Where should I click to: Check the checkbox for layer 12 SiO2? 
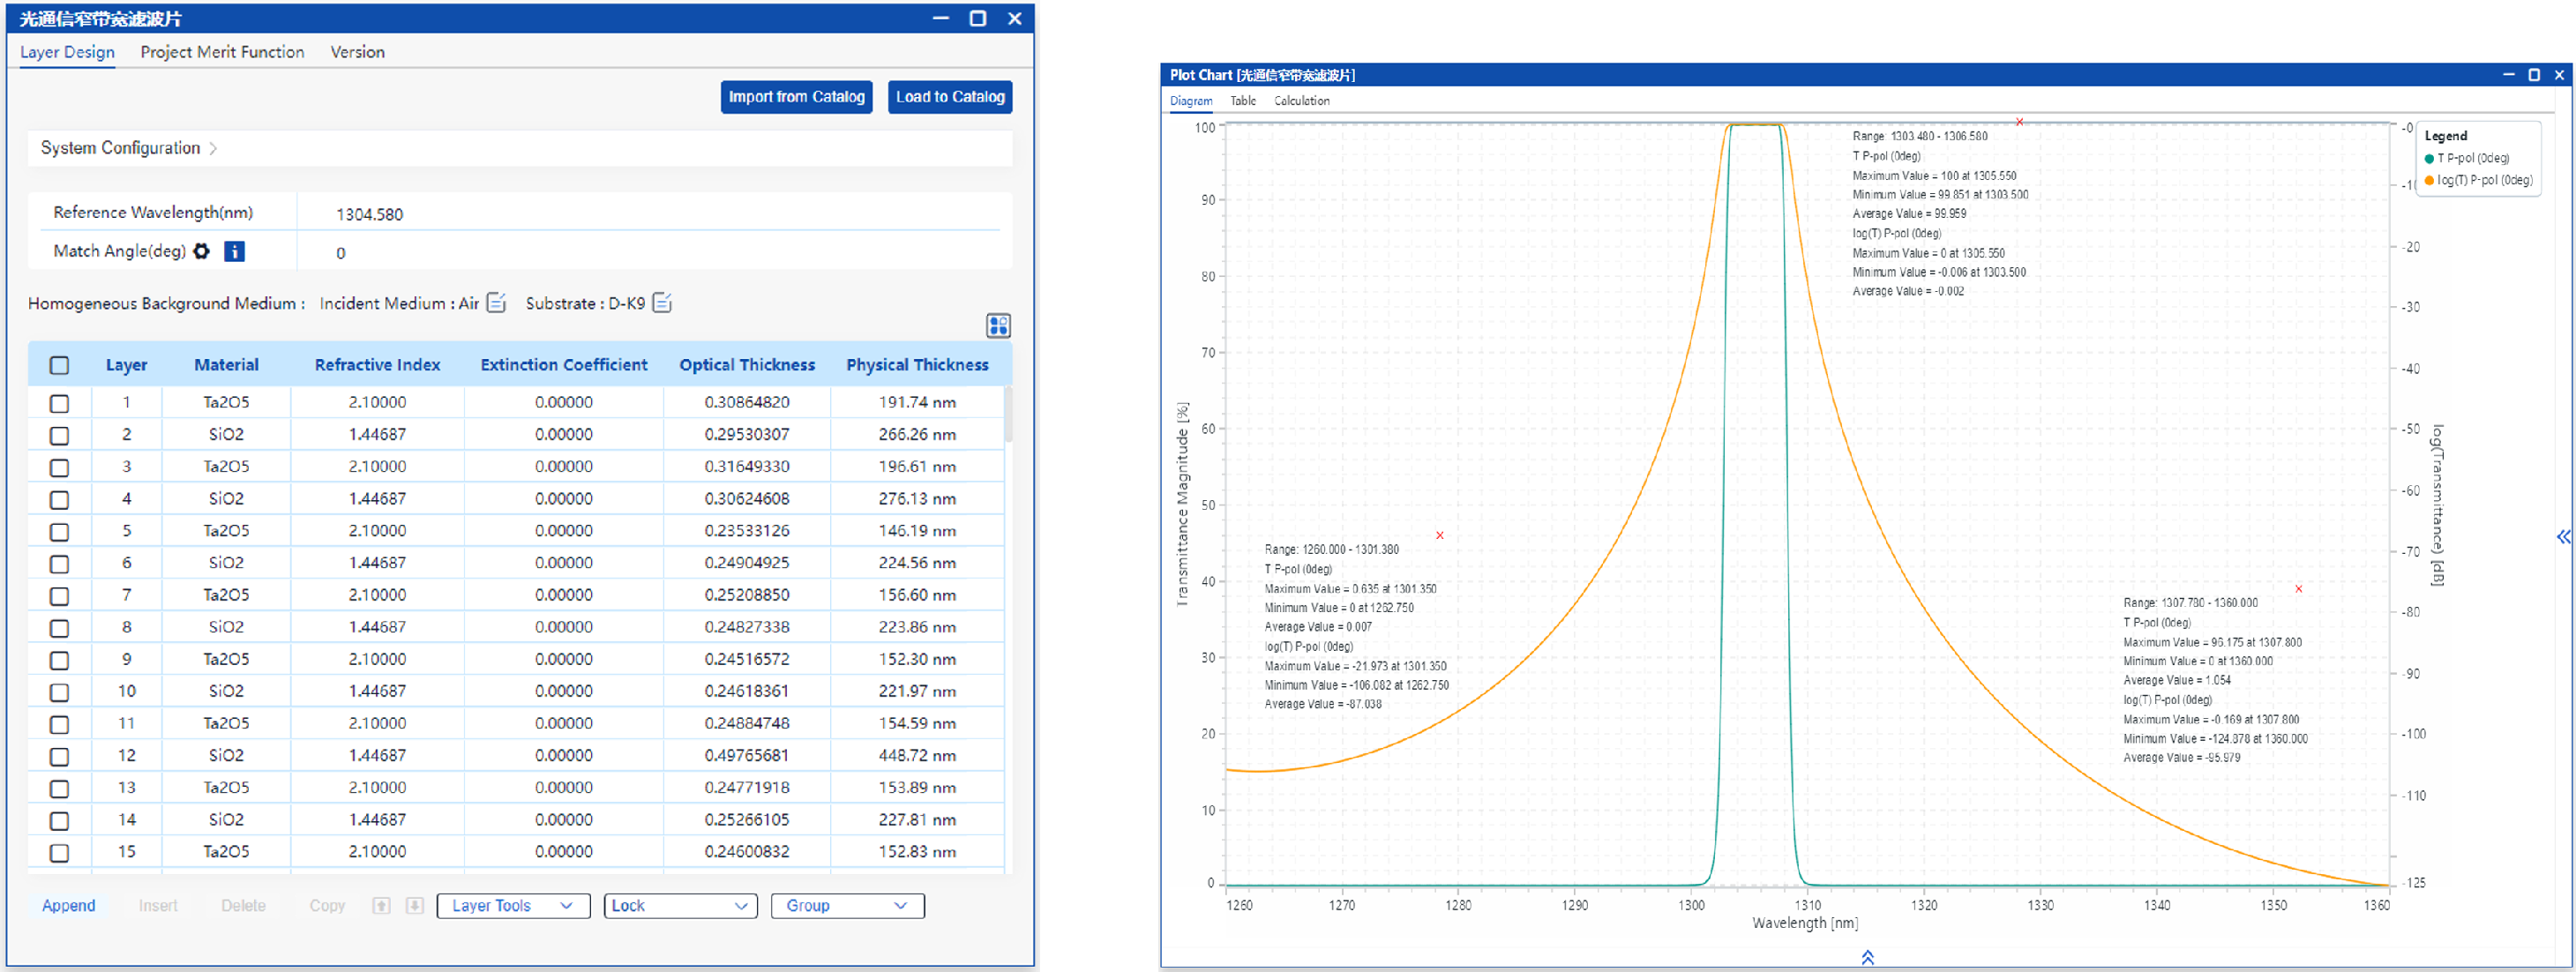[60, 756]
